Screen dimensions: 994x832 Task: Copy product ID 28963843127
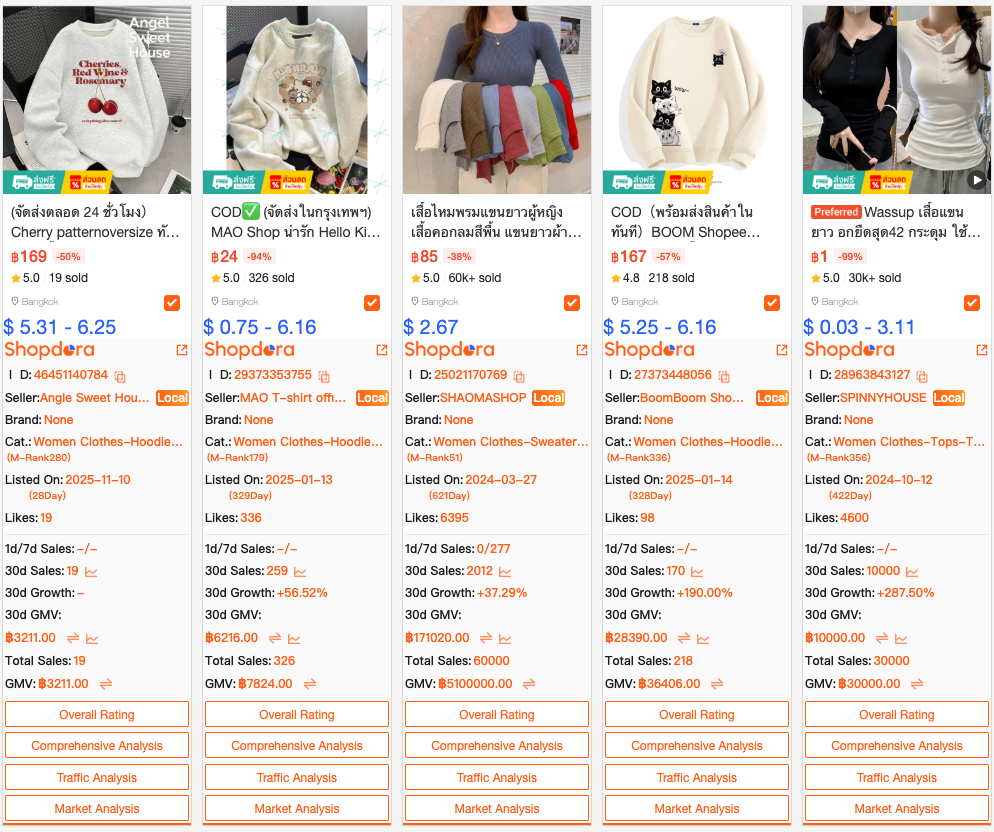[922, 376]
